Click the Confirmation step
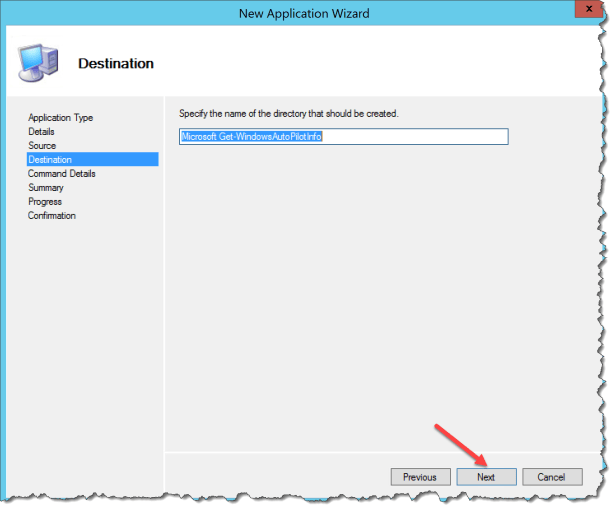Image resolution: width=616 pixels, height=511 pixels. pyautogui.click(x=51, y=215)
